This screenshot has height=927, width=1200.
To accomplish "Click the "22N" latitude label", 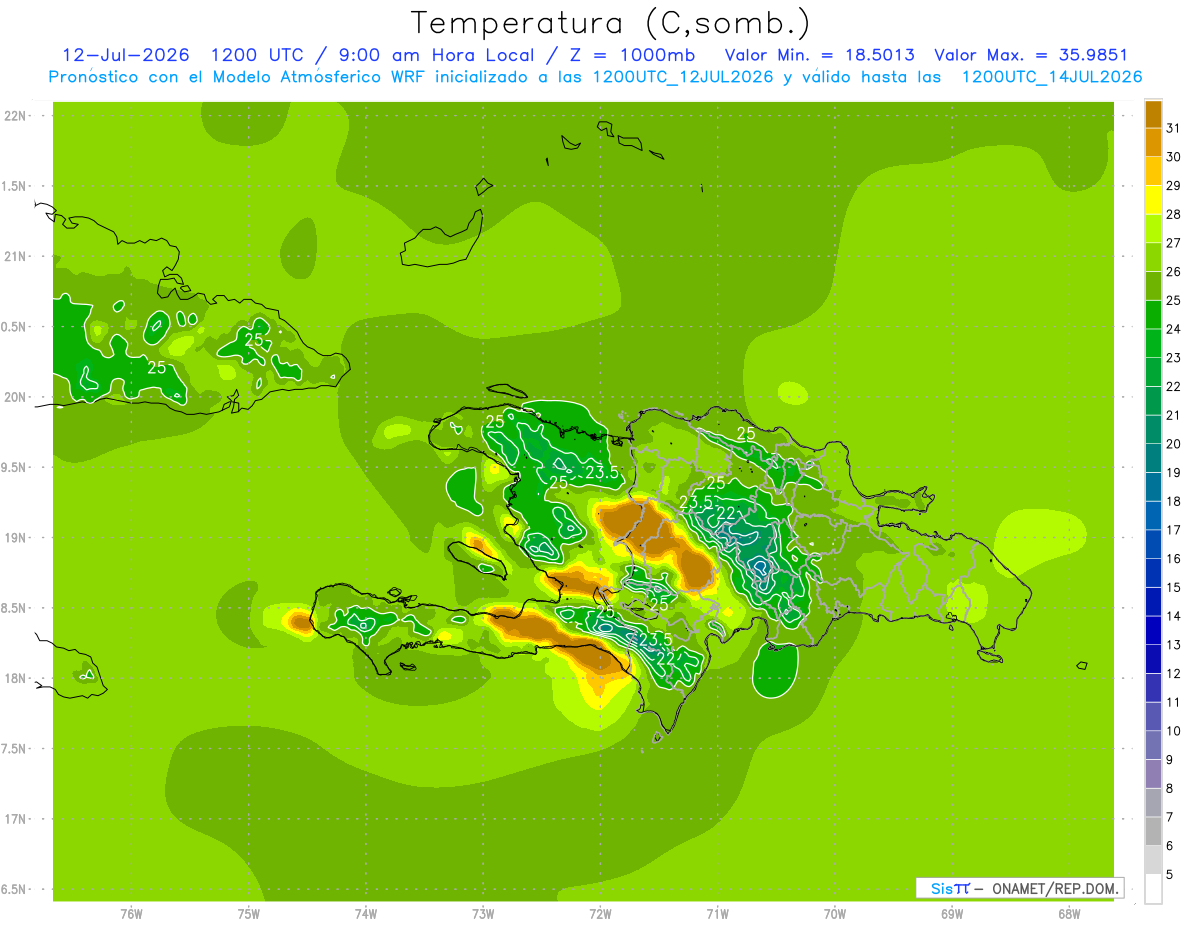I will pos(15,116).
